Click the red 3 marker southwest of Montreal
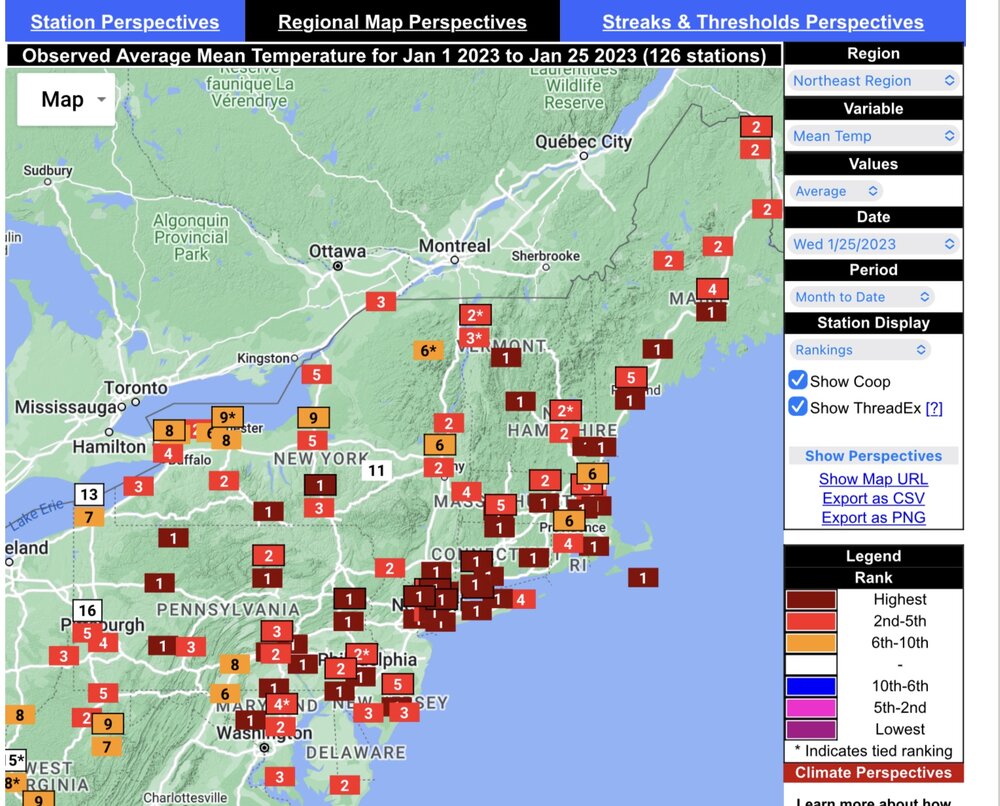The height and width of the screenshot is (806, 1000). (x=381, y=302)
